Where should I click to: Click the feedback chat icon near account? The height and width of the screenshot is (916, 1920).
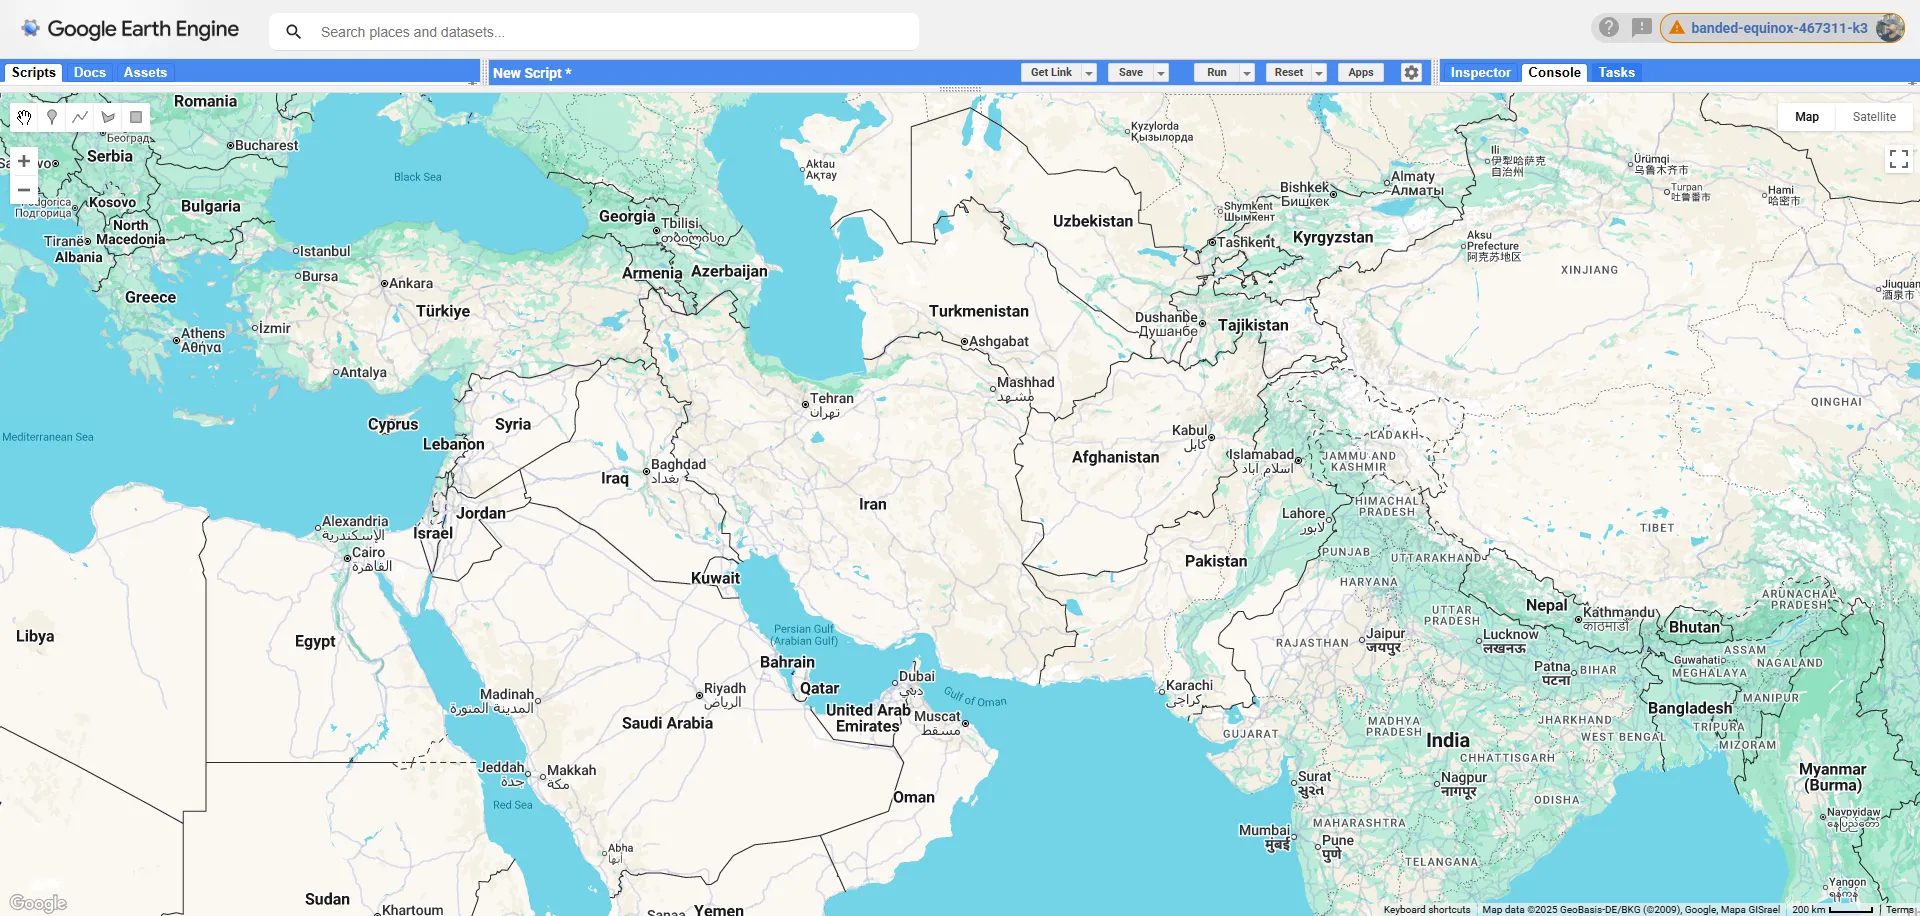pyautogui.click(x=1642, y=27)
